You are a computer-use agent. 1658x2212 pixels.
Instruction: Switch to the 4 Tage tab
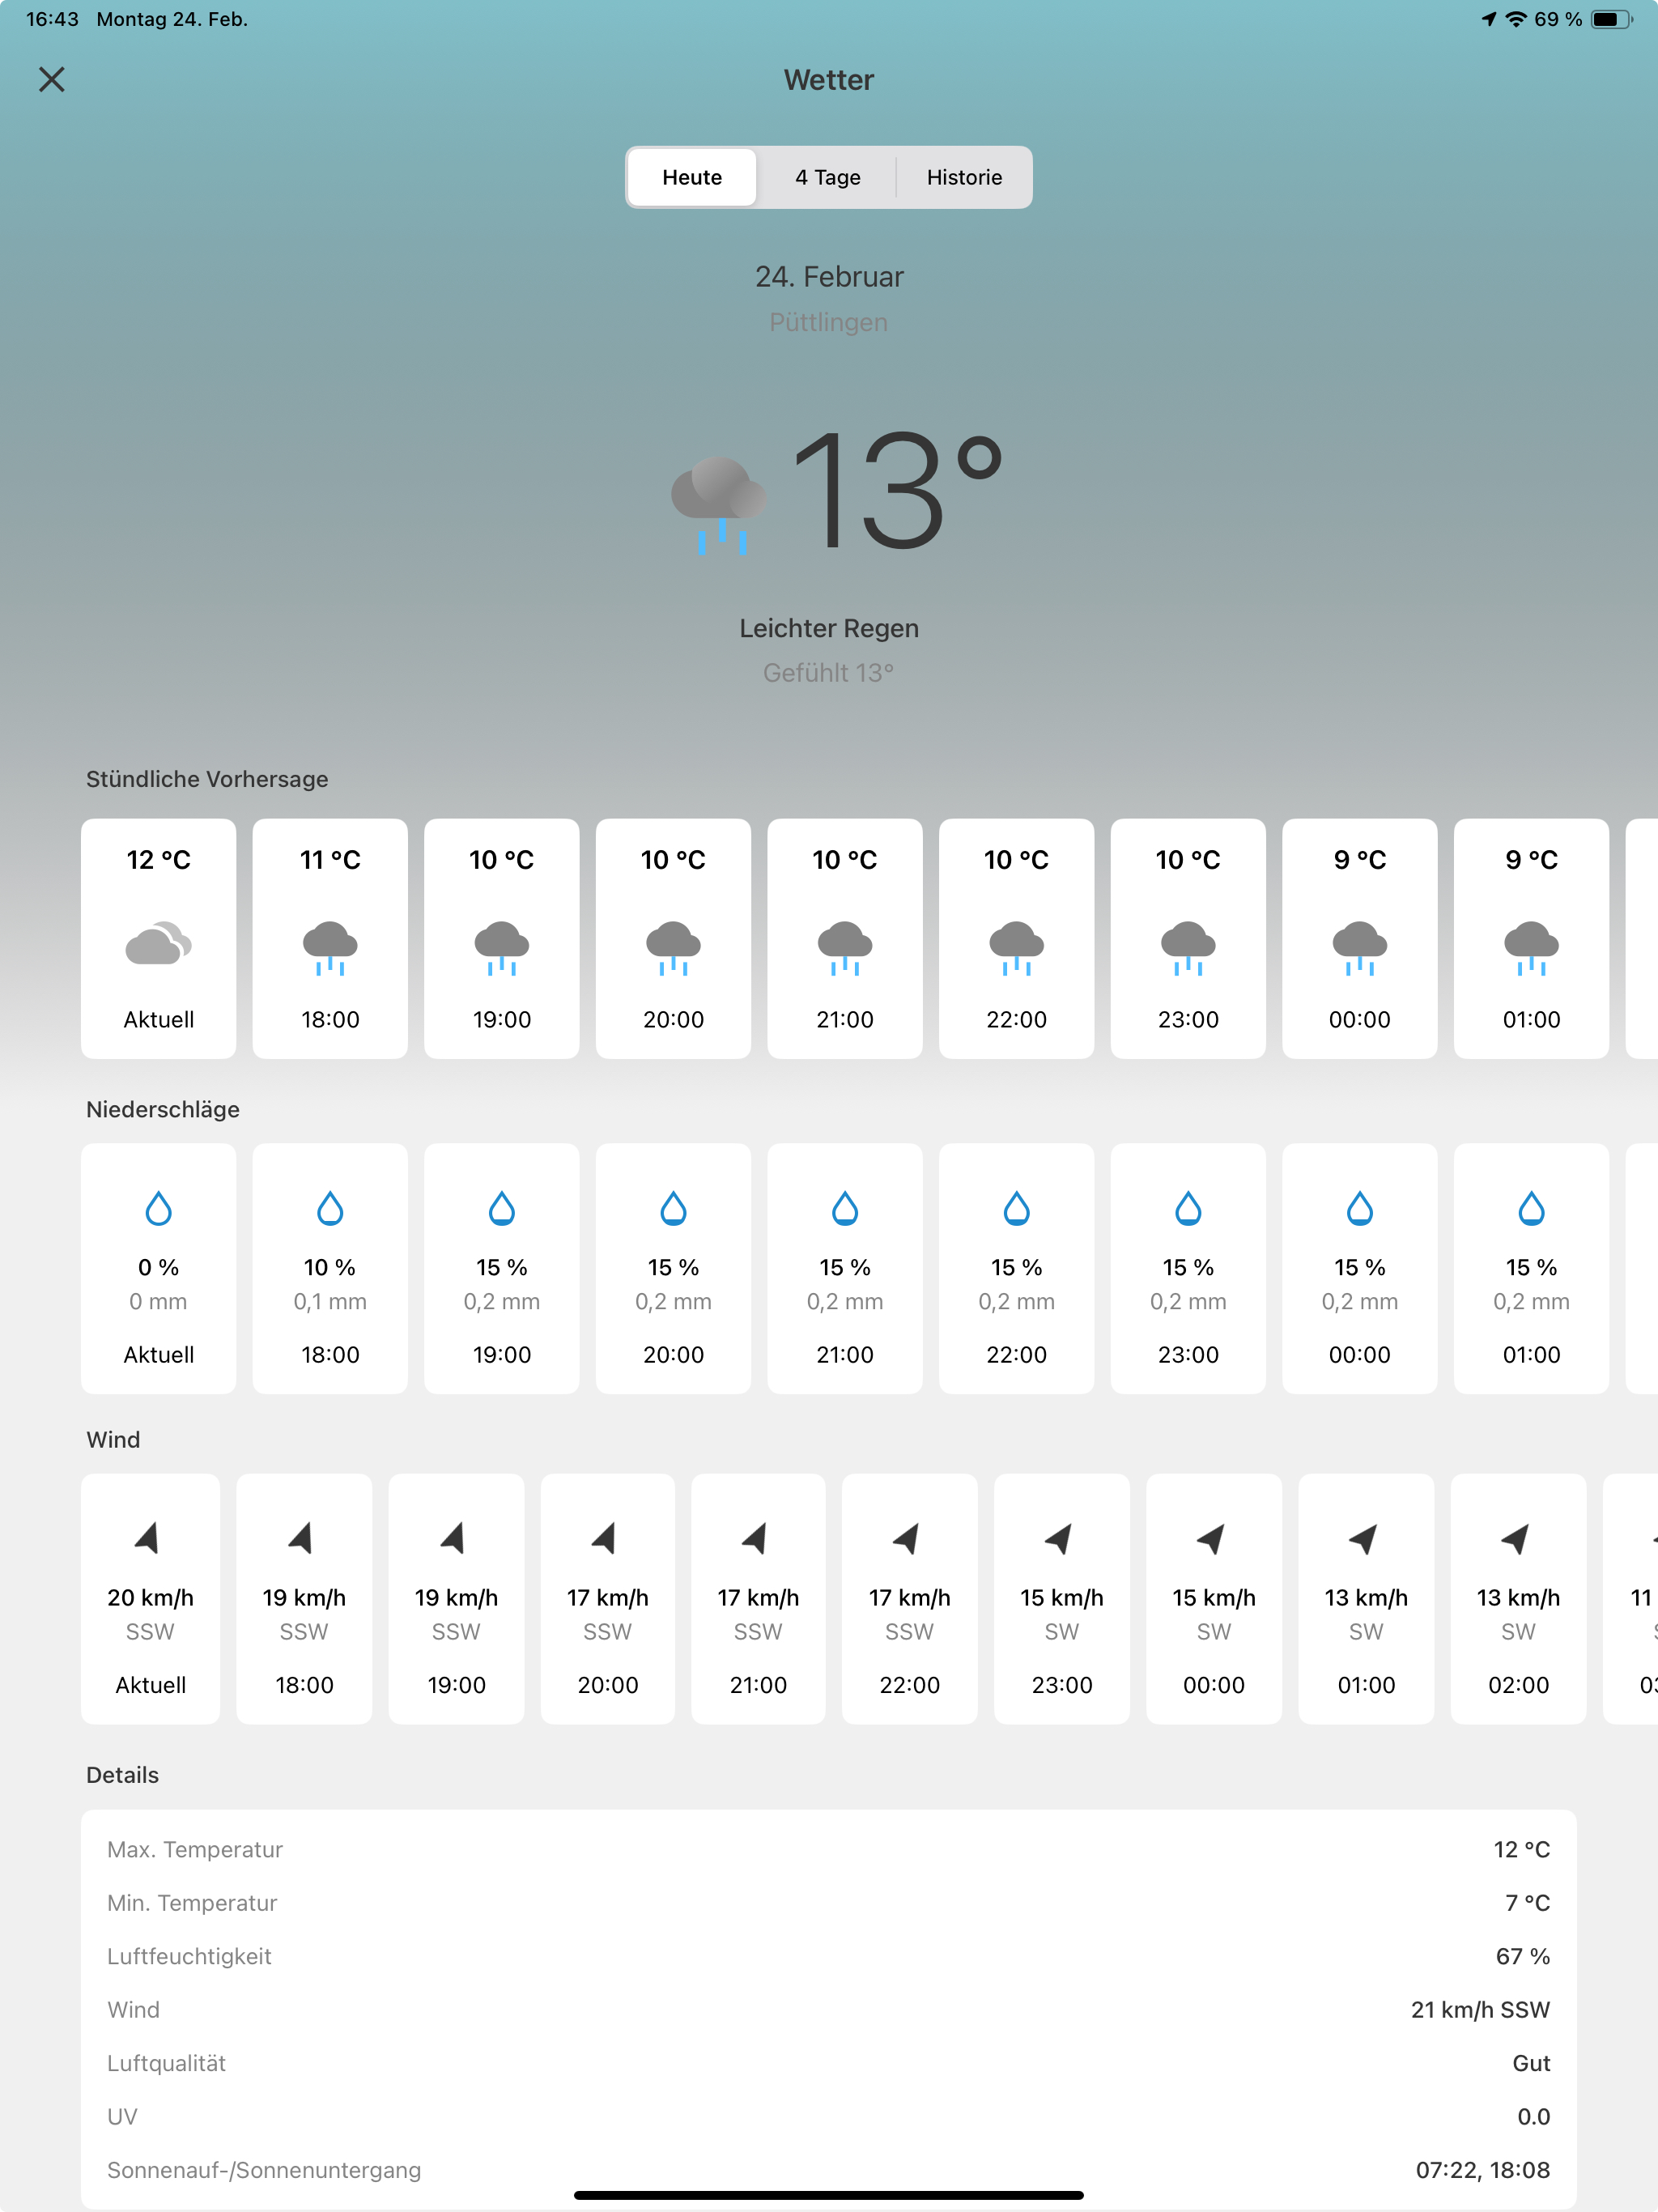[828, 177]
